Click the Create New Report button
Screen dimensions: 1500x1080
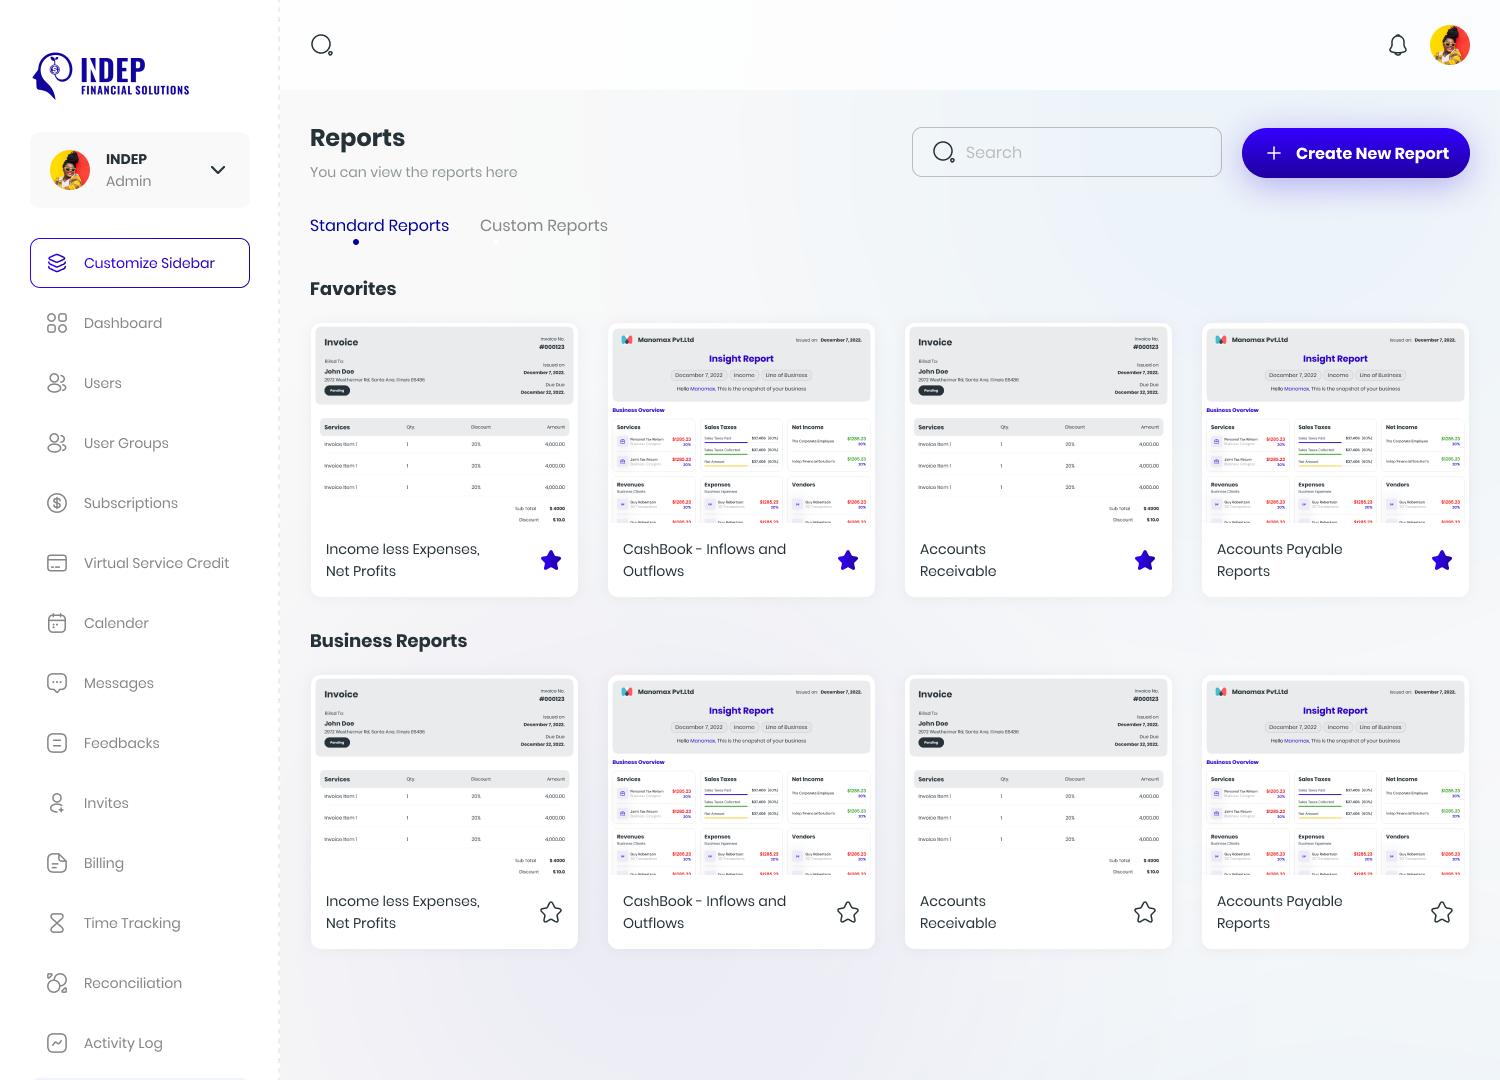pos(1355,153)
